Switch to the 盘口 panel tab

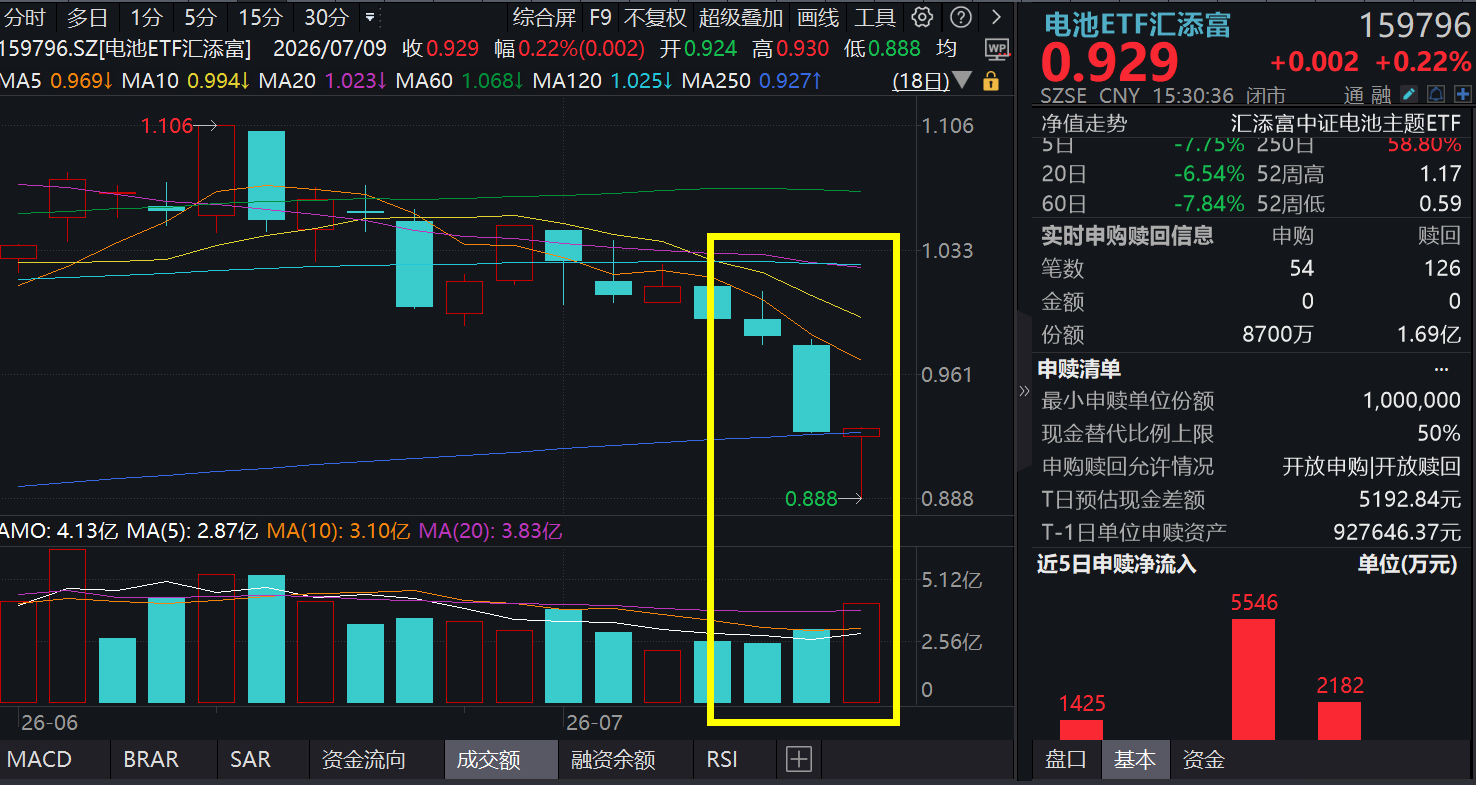[1066, 760]
